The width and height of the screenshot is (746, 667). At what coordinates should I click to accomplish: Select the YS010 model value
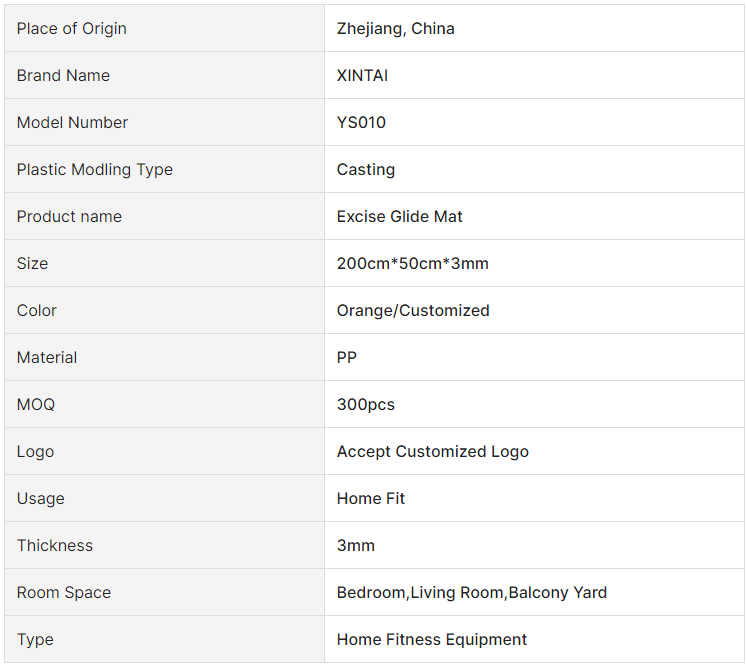tap(361, 122)
